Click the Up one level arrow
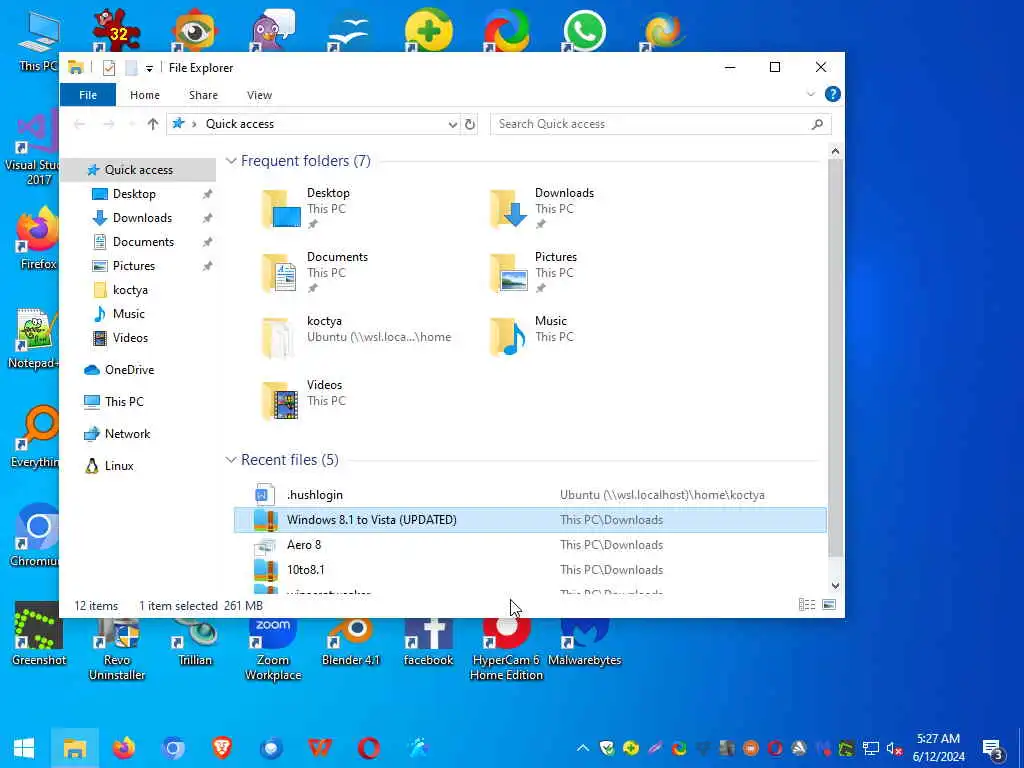1024x768 pixels. (153, 124)
